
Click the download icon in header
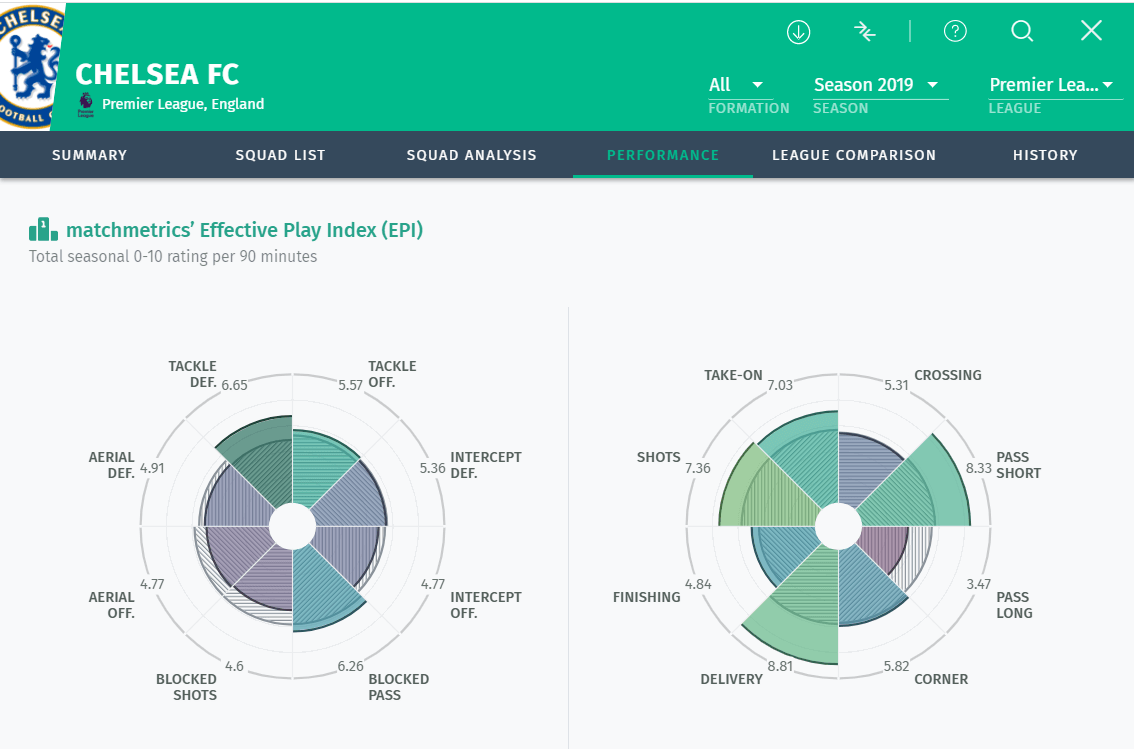[x=798, y=32]
